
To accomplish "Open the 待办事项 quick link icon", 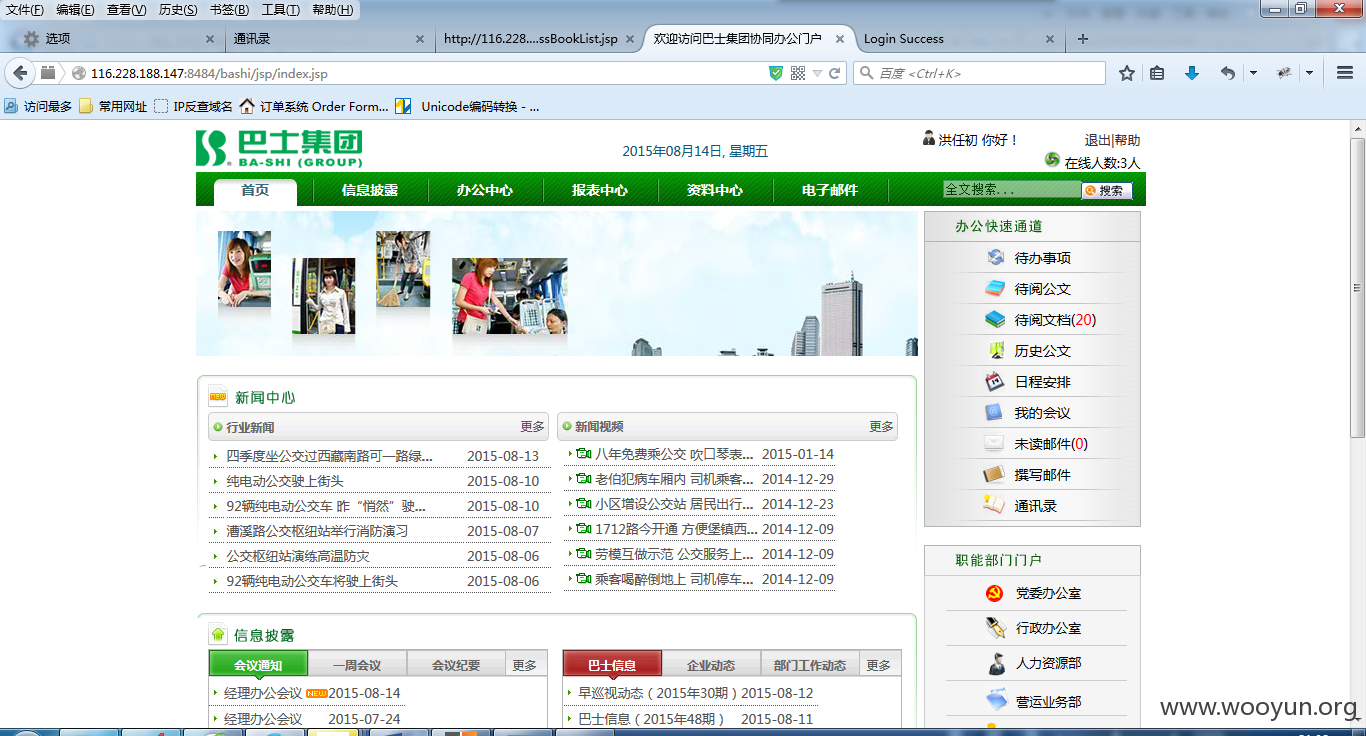I will [x=995, y=258].
